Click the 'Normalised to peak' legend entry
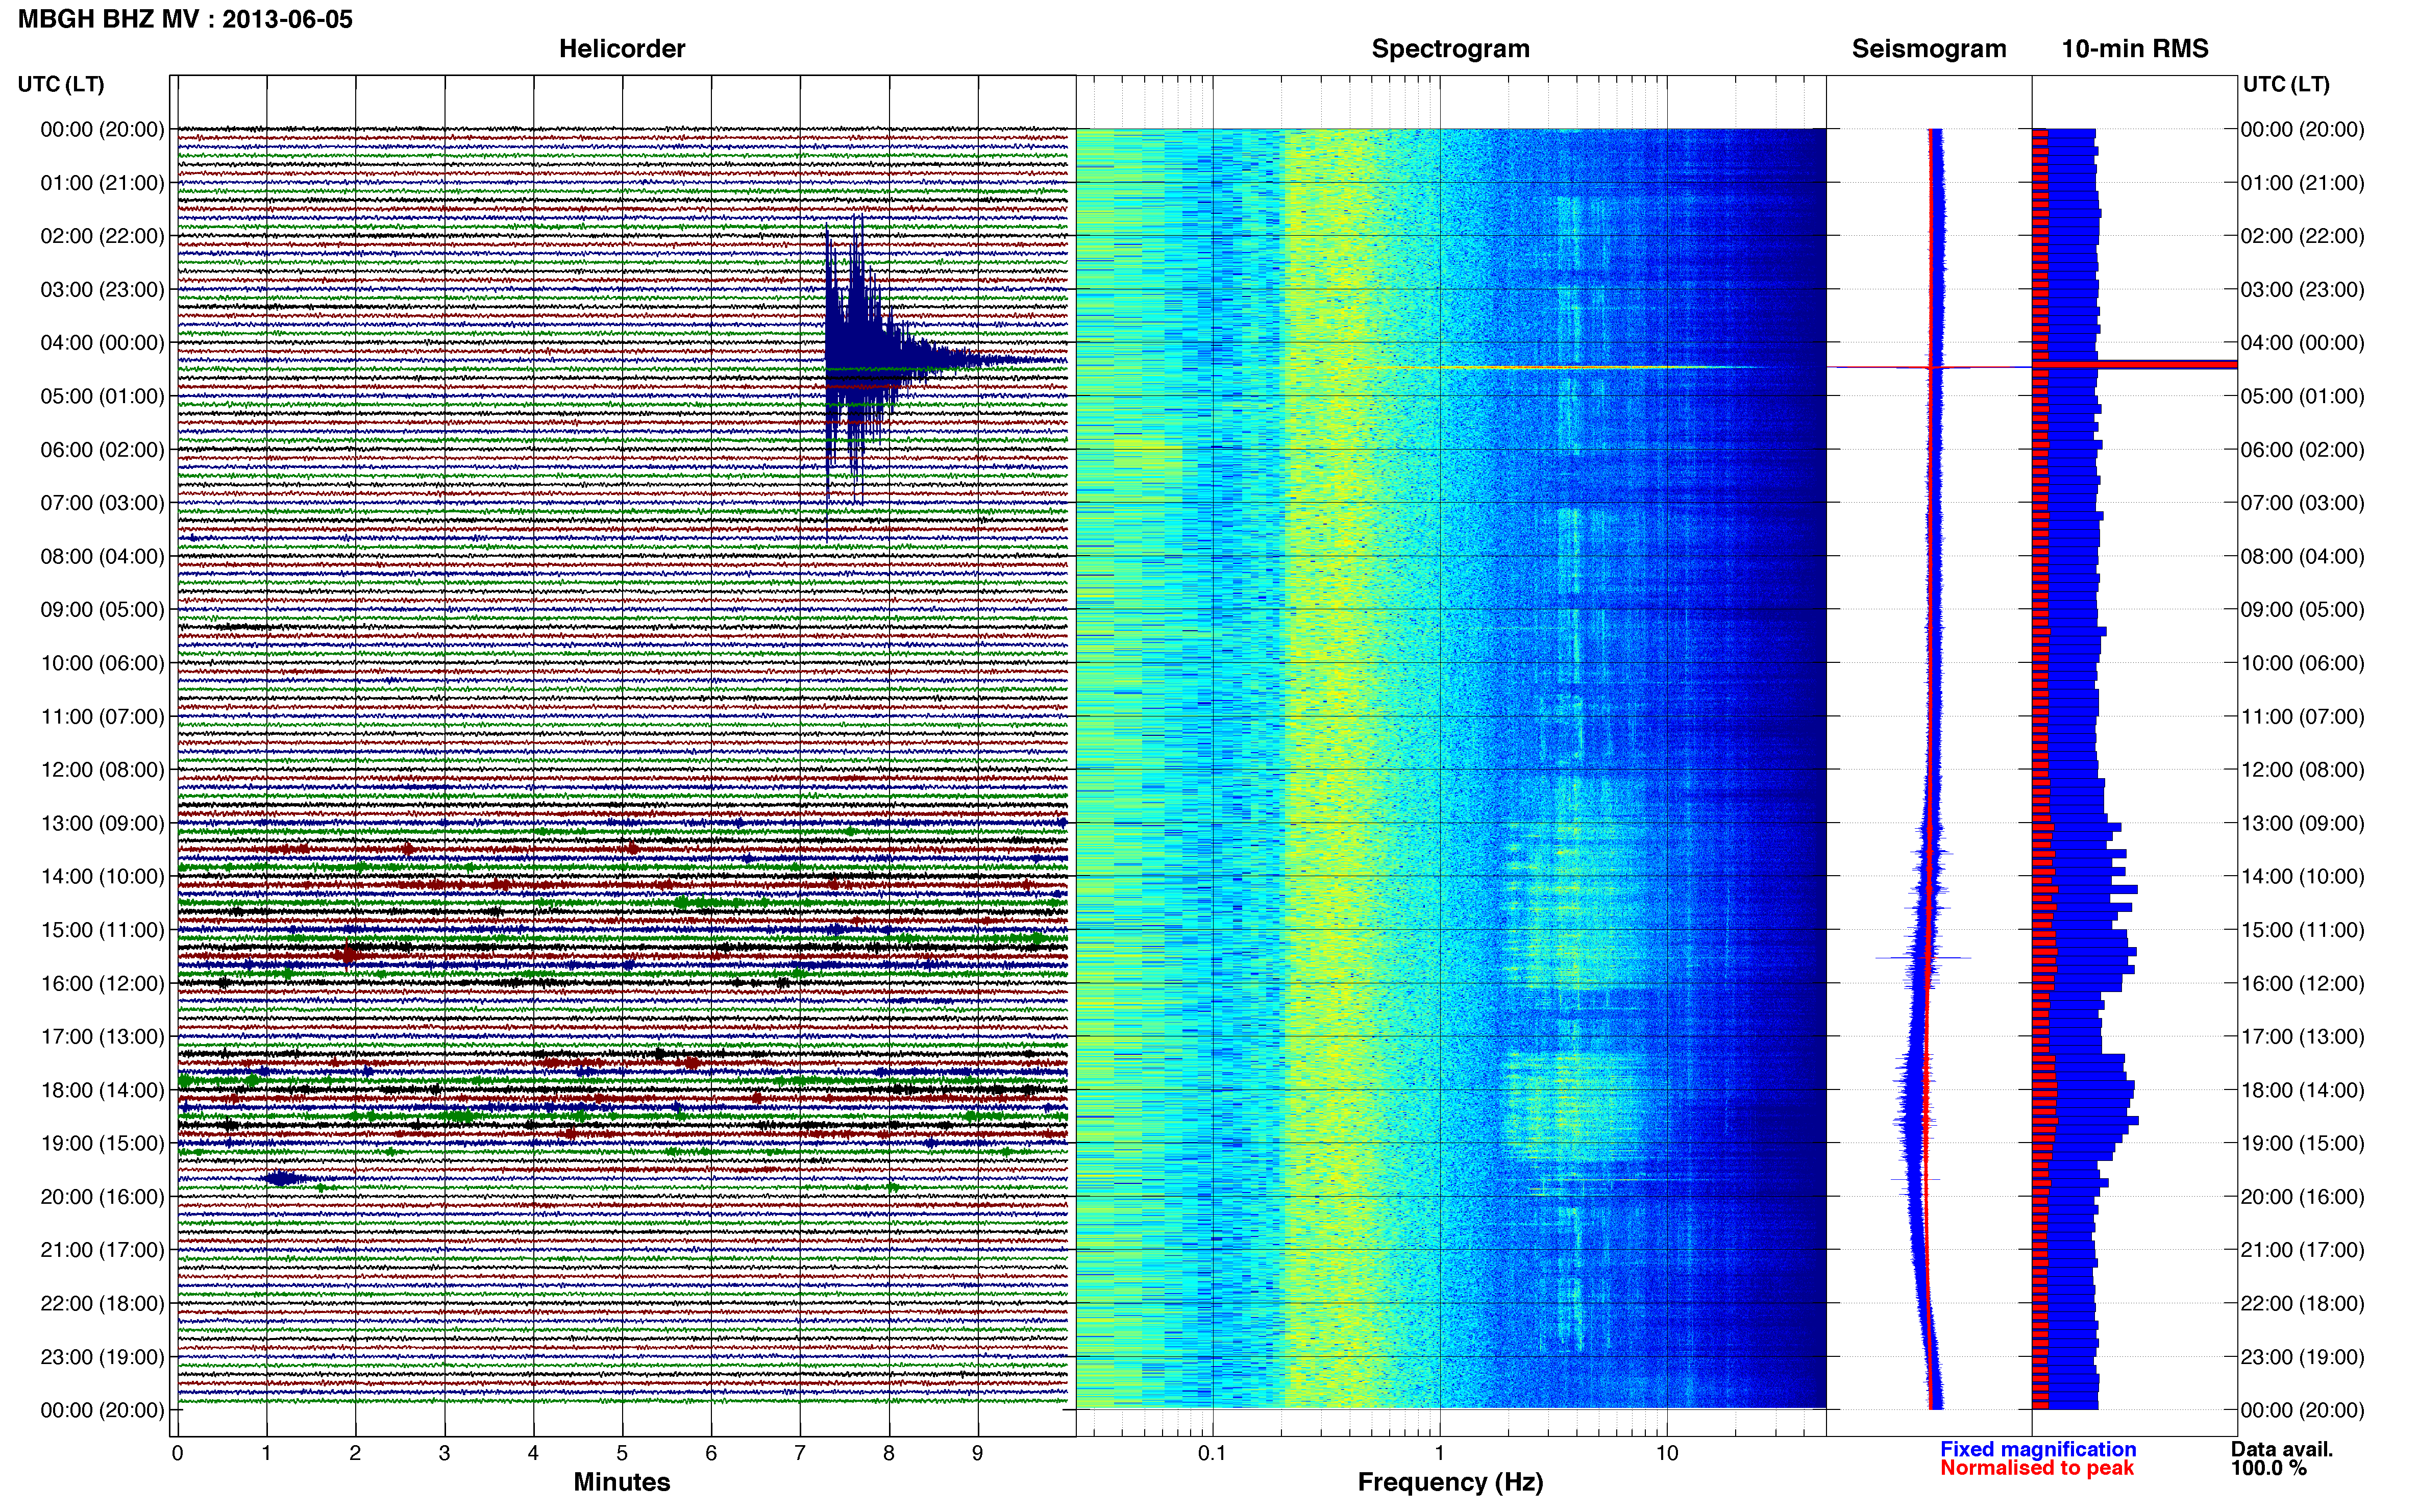The height and width of the screenshot is (1512, 2419). [2037, 1468]
